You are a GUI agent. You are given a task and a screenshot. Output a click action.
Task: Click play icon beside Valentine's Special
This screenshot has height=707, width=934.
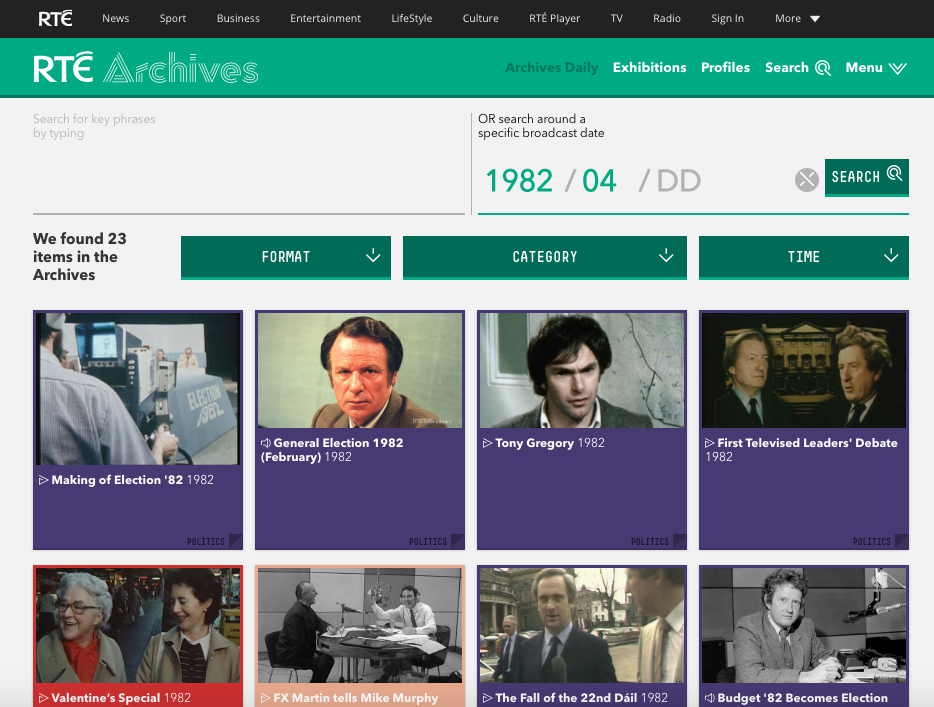(x=43, y=698)
